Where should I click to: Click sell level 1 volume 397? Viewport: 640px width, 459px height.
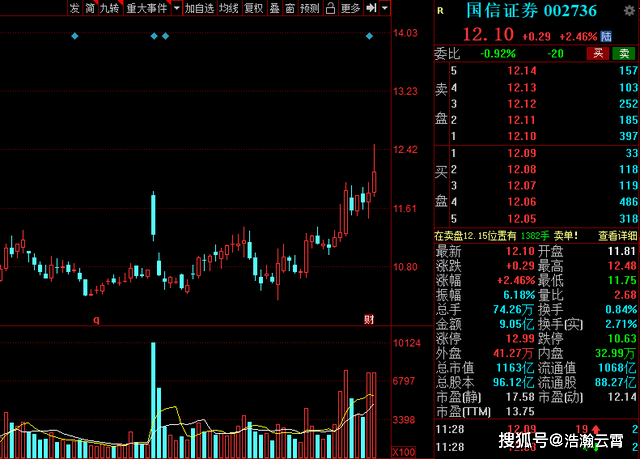click(628, 136)
